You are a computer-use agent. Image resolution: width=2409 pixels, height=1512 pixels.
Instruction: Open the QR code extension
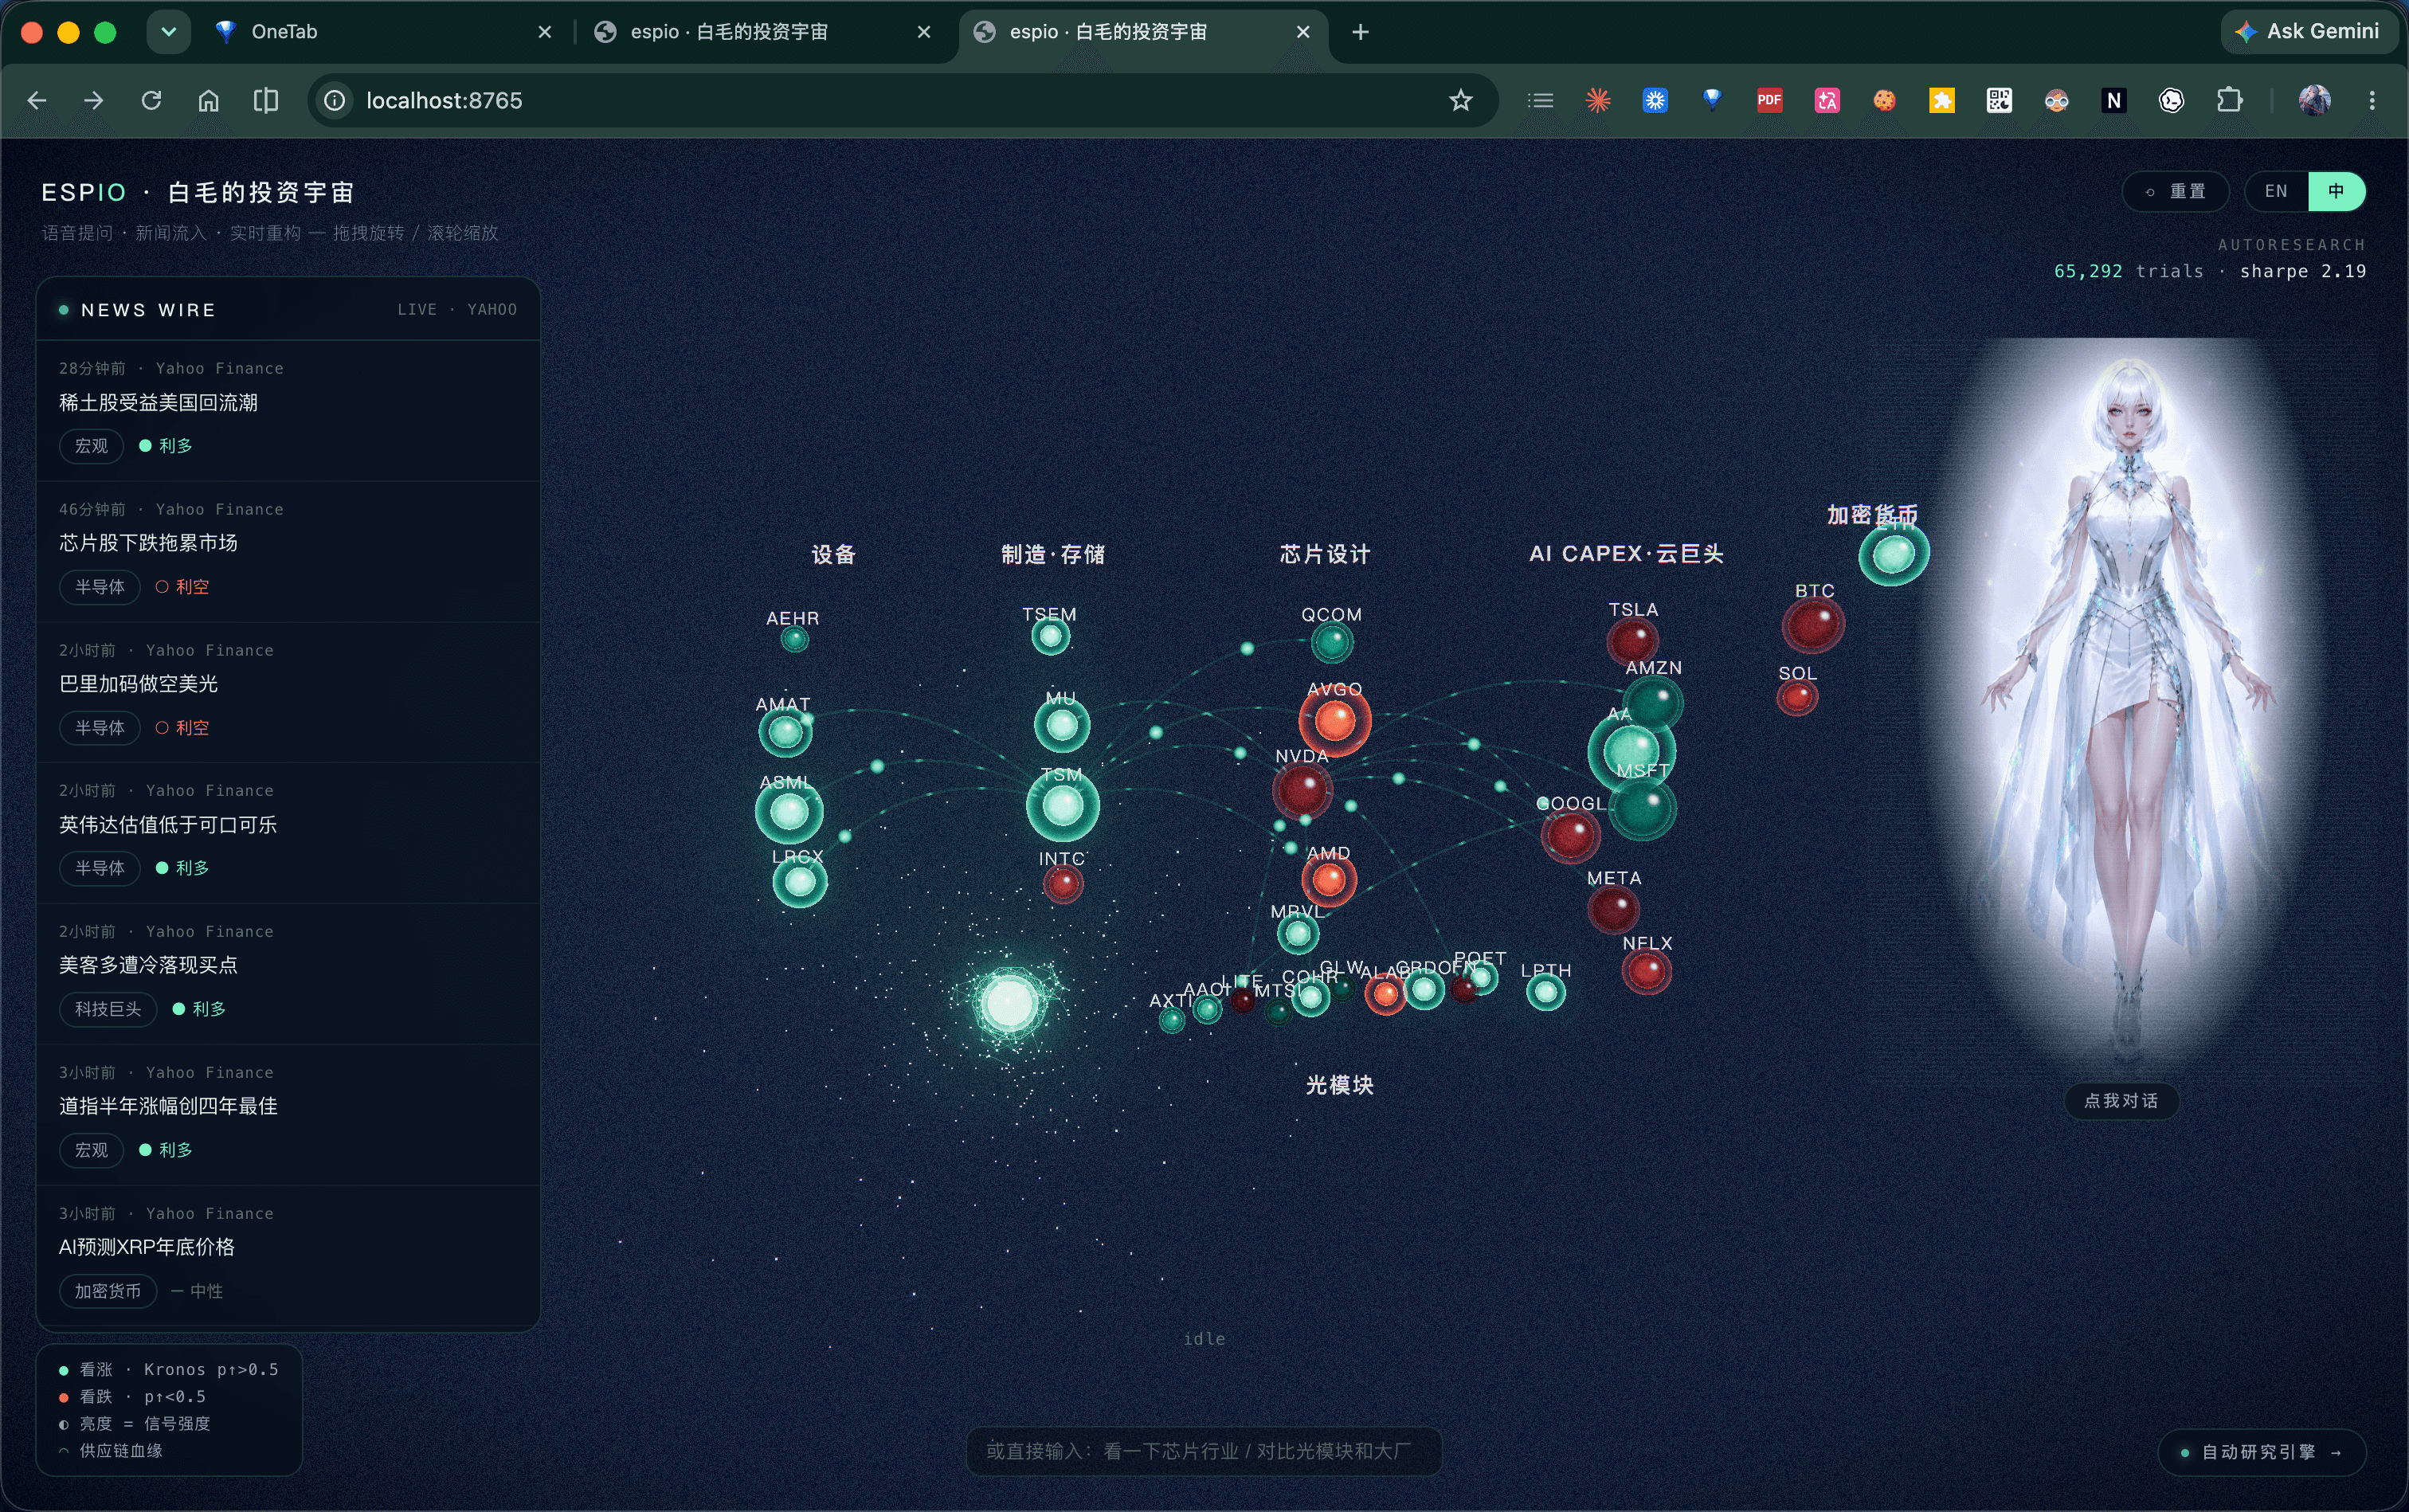point(1999,100)
